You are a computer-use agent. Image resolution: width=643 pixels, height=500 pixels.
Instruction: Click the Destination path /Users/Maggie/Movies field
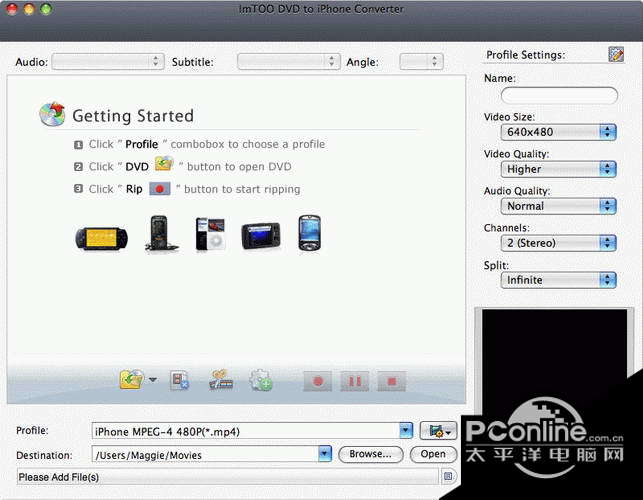[205, 454]
